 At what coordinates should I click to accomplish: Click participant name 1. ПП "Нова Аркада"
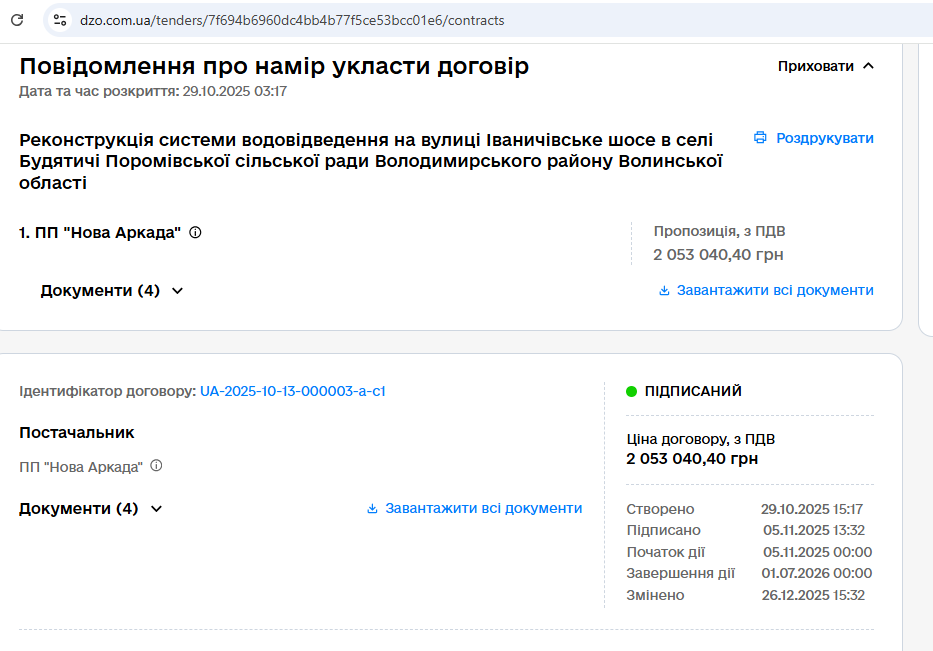click(x=100, y=232)
